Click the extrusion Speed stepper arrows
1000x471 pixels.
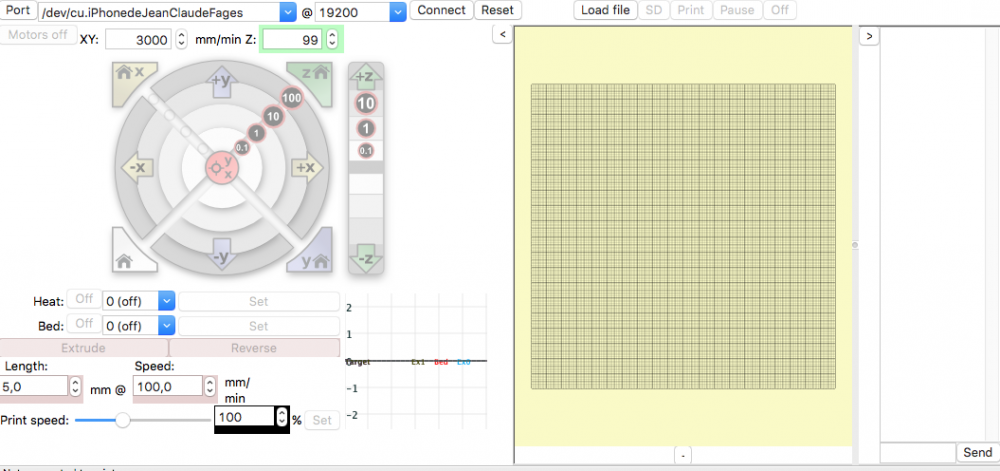210,386
